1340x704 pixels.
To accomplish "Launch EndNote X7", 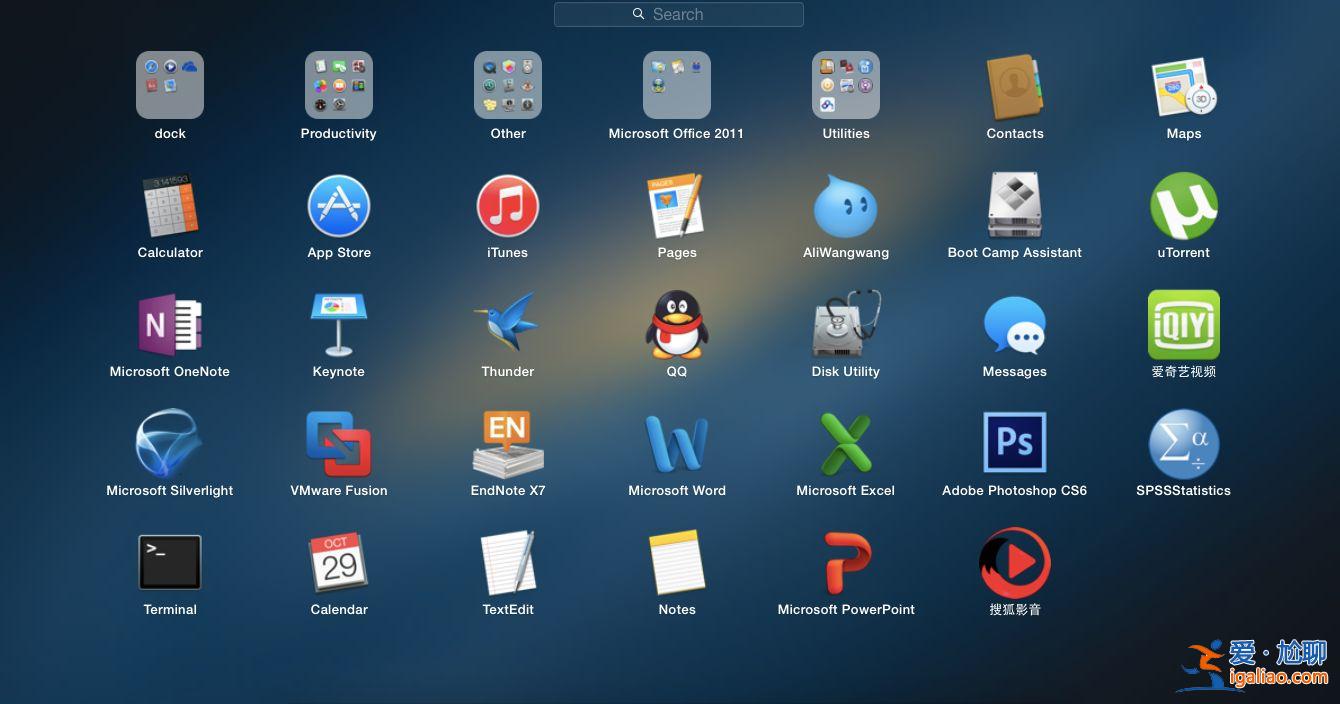I will (508, 444).
